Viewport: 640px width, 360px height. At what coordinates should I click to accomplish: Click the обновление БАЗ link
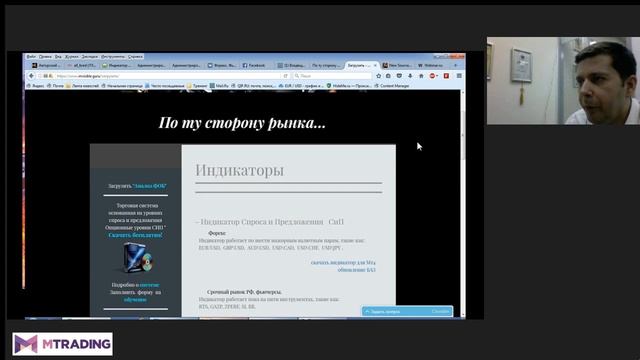tap(356, 270)
